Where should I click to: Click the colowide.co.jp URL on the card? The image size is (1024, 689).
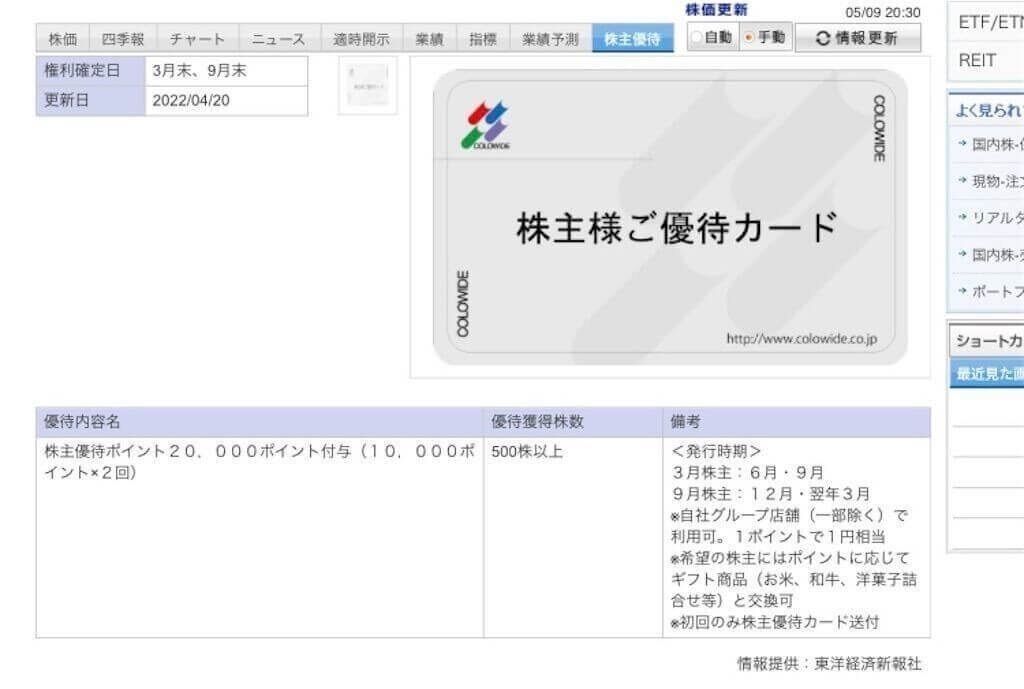pos(799,338)
